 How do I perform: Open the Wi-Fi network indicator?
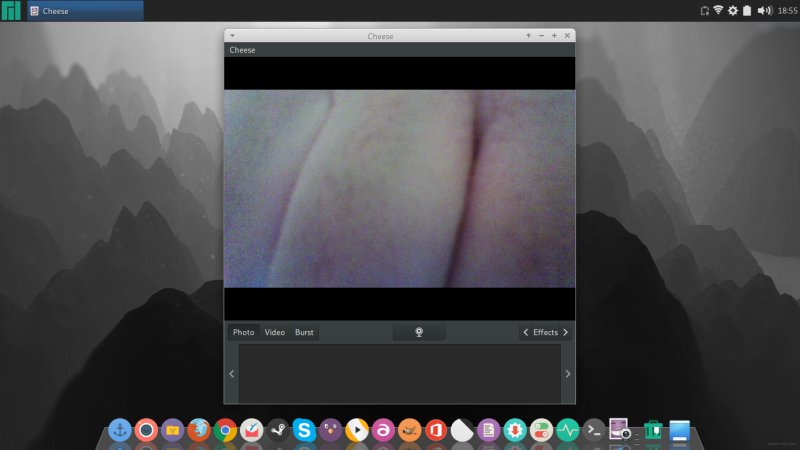718,10
